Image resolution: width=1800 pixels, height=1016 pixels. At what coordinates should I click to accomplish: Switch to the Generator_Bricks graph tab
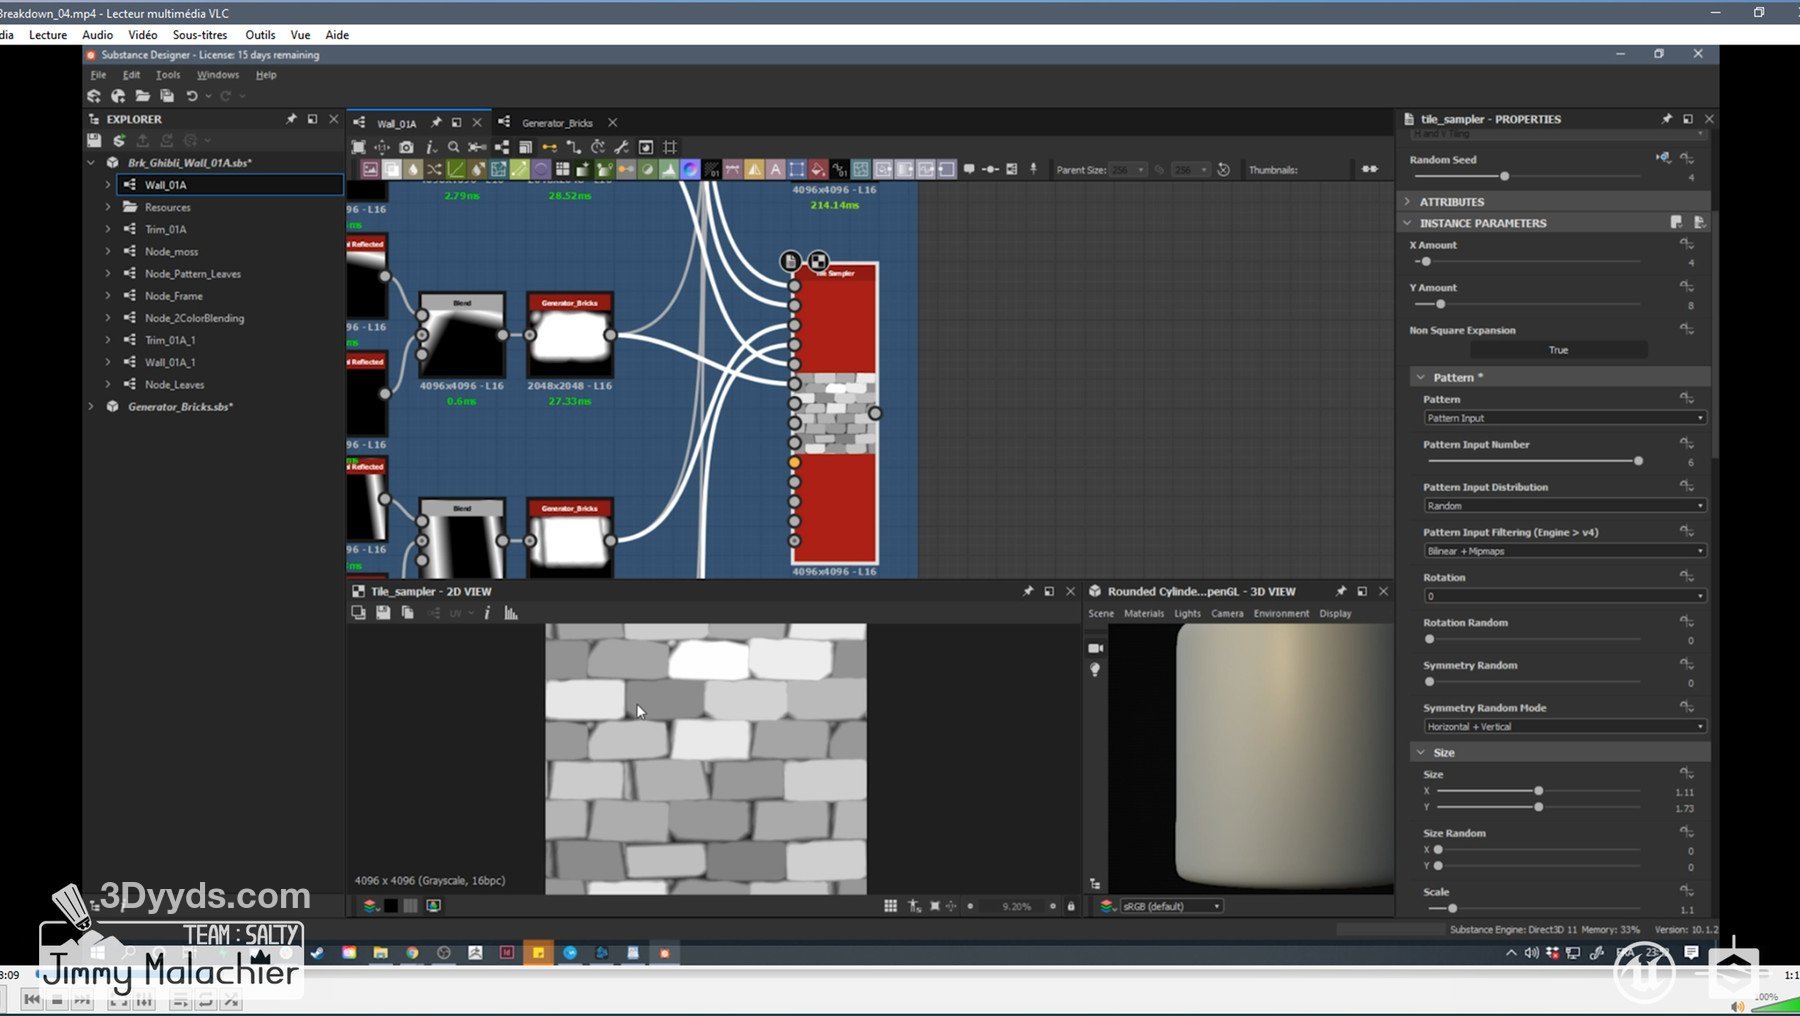[x=557, y=123]
